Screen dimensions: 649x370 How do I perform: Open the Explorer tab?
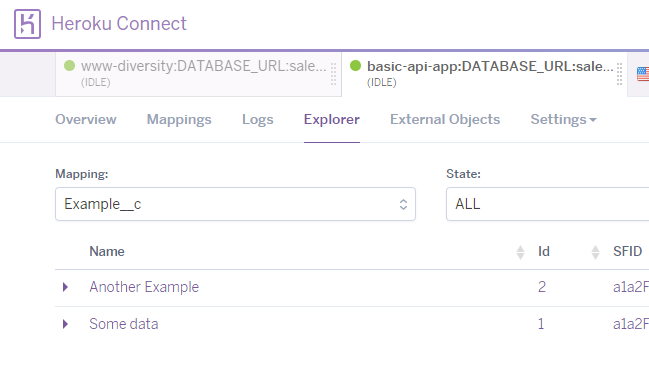pos(332,120)
